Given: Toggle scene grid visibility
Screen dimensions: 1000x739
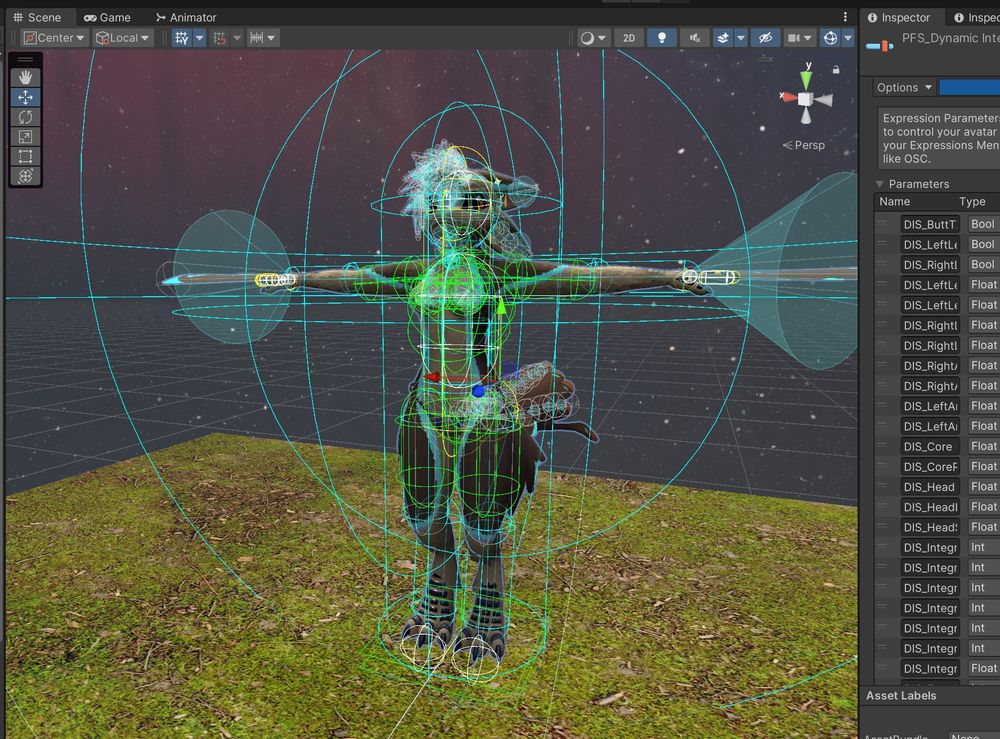Looking at the screenshot, I should (x=182, y=38).
